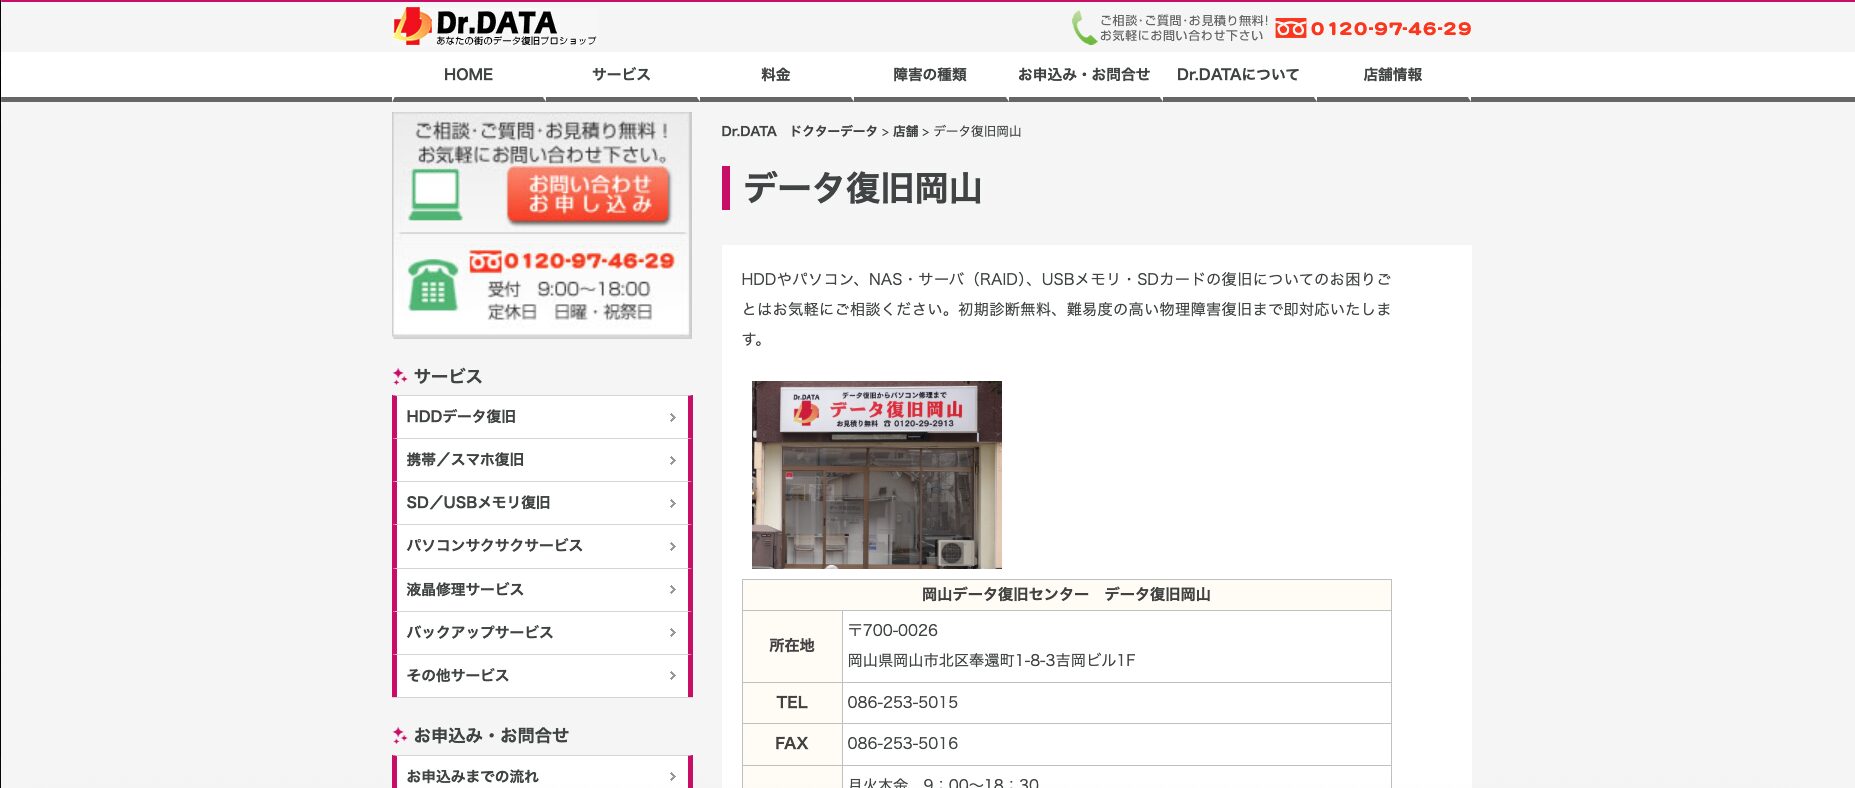The height and width of the screenshot is (788, 1855).
Task: Click the FAX table label
Action: (x=792, y=744)
